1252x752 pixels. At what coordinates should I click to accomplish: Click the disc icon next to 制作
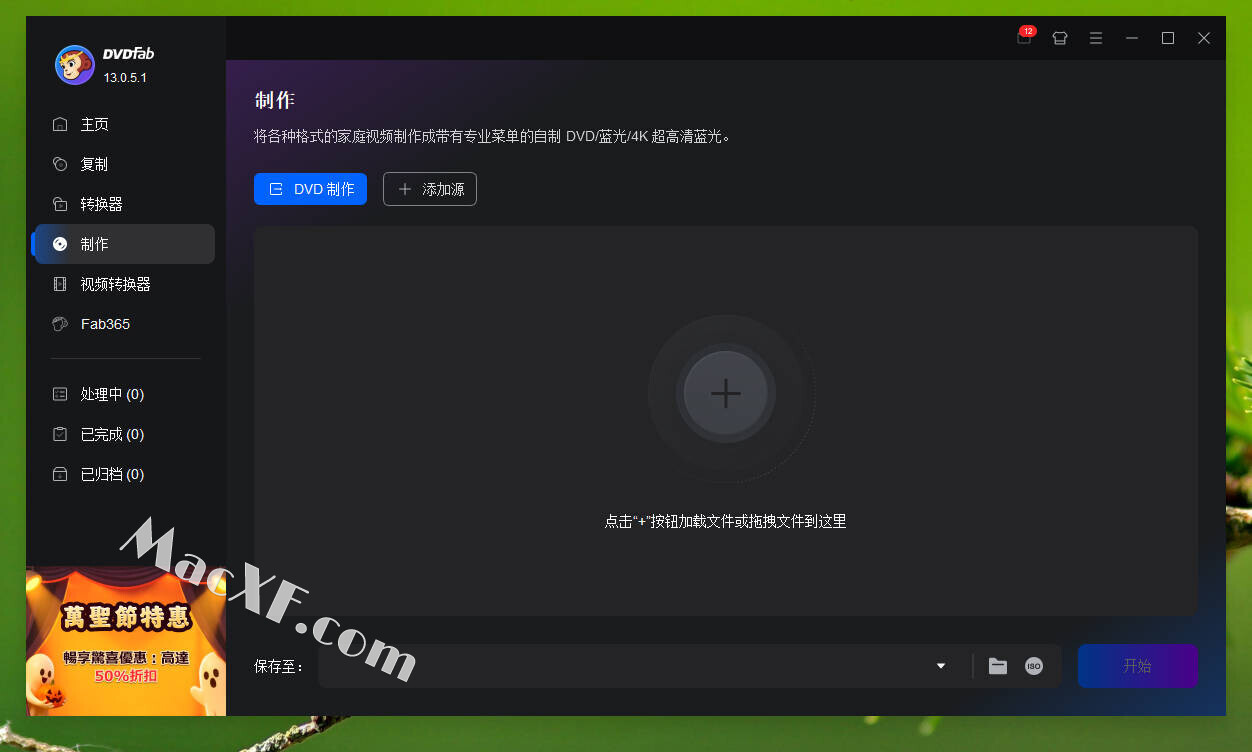tap(60, 244)
